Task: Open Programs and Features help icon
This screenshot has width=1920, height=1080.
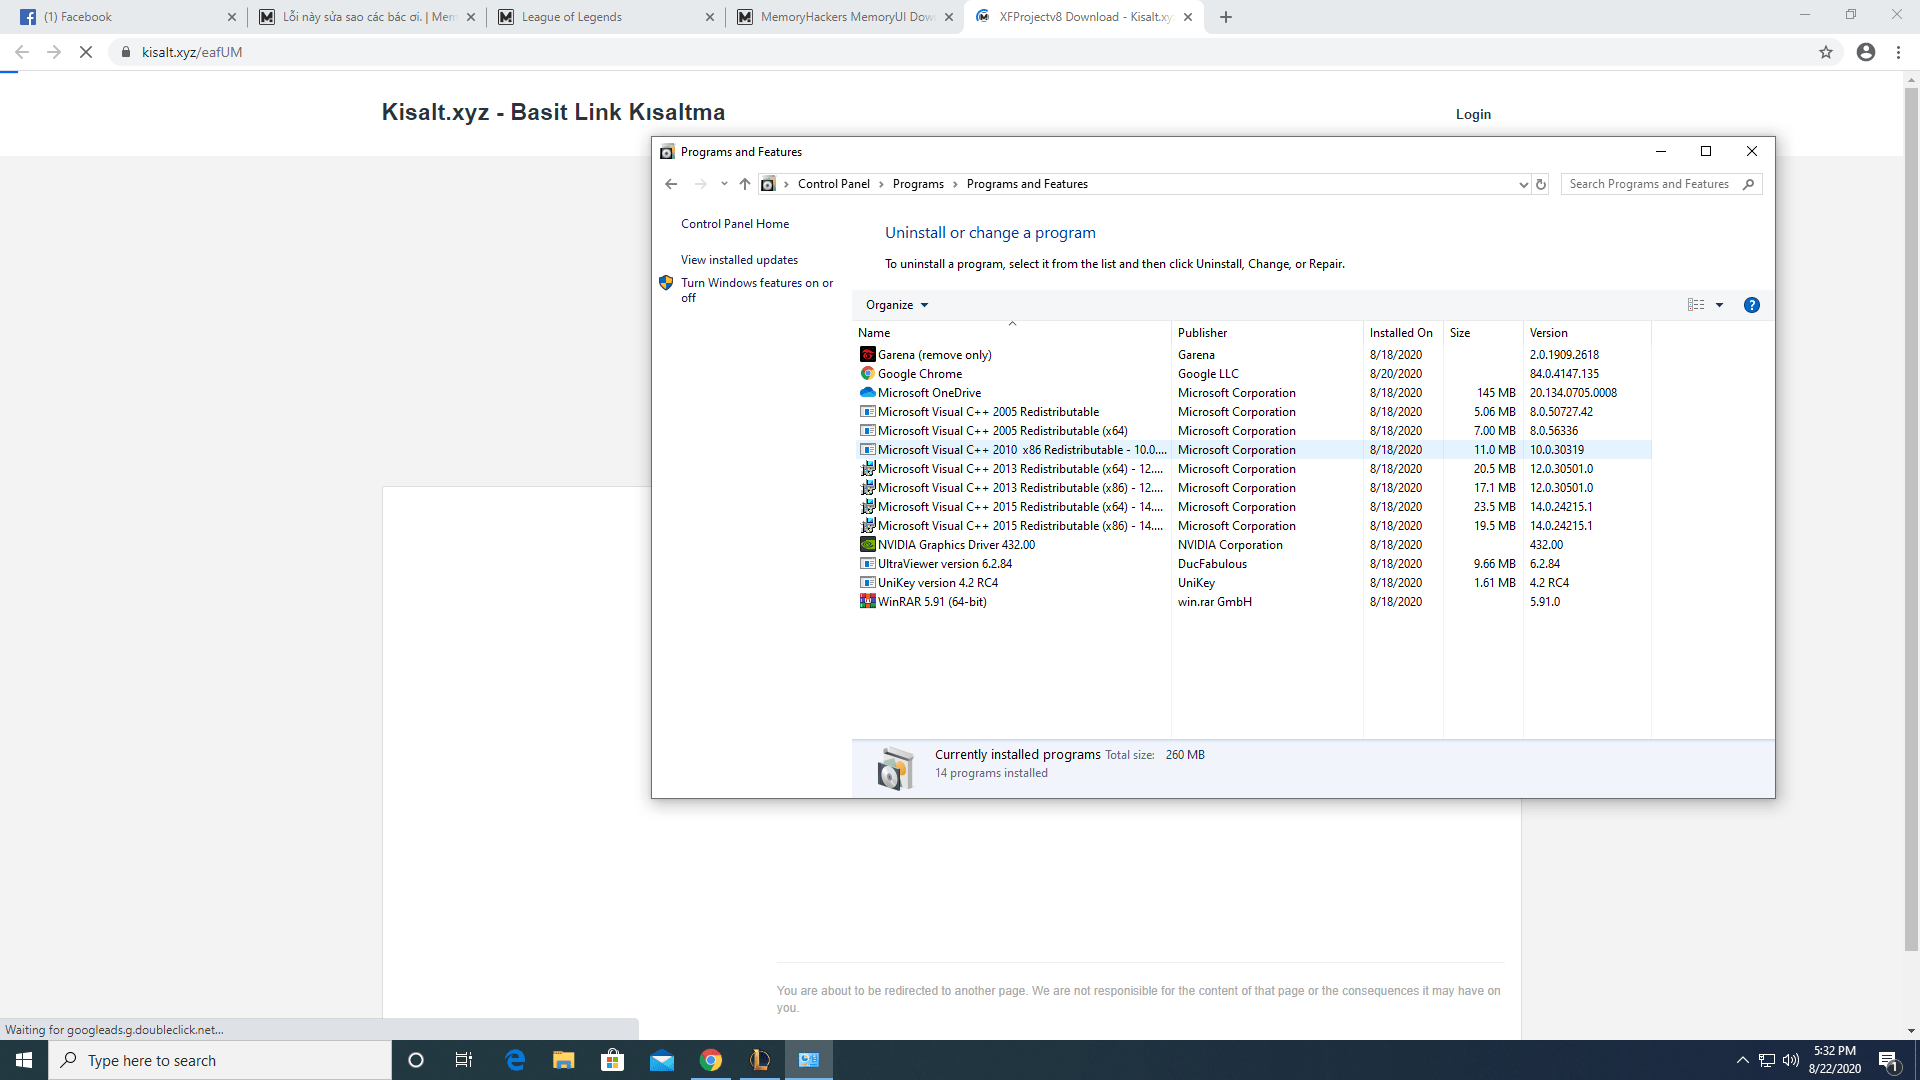Action: pyautogui.click(x=1752, y=305)
